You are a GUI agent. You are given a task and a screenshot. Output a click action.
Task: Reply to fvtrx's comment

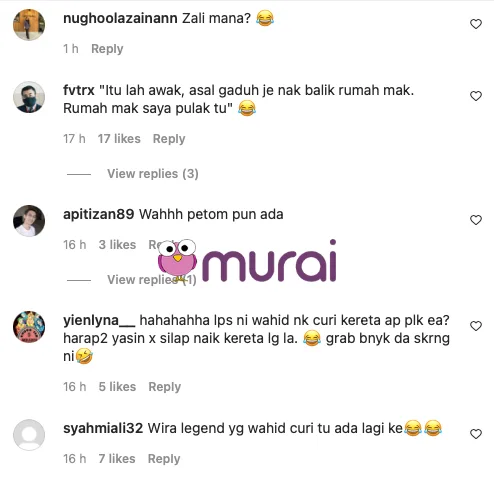[169, 139]
